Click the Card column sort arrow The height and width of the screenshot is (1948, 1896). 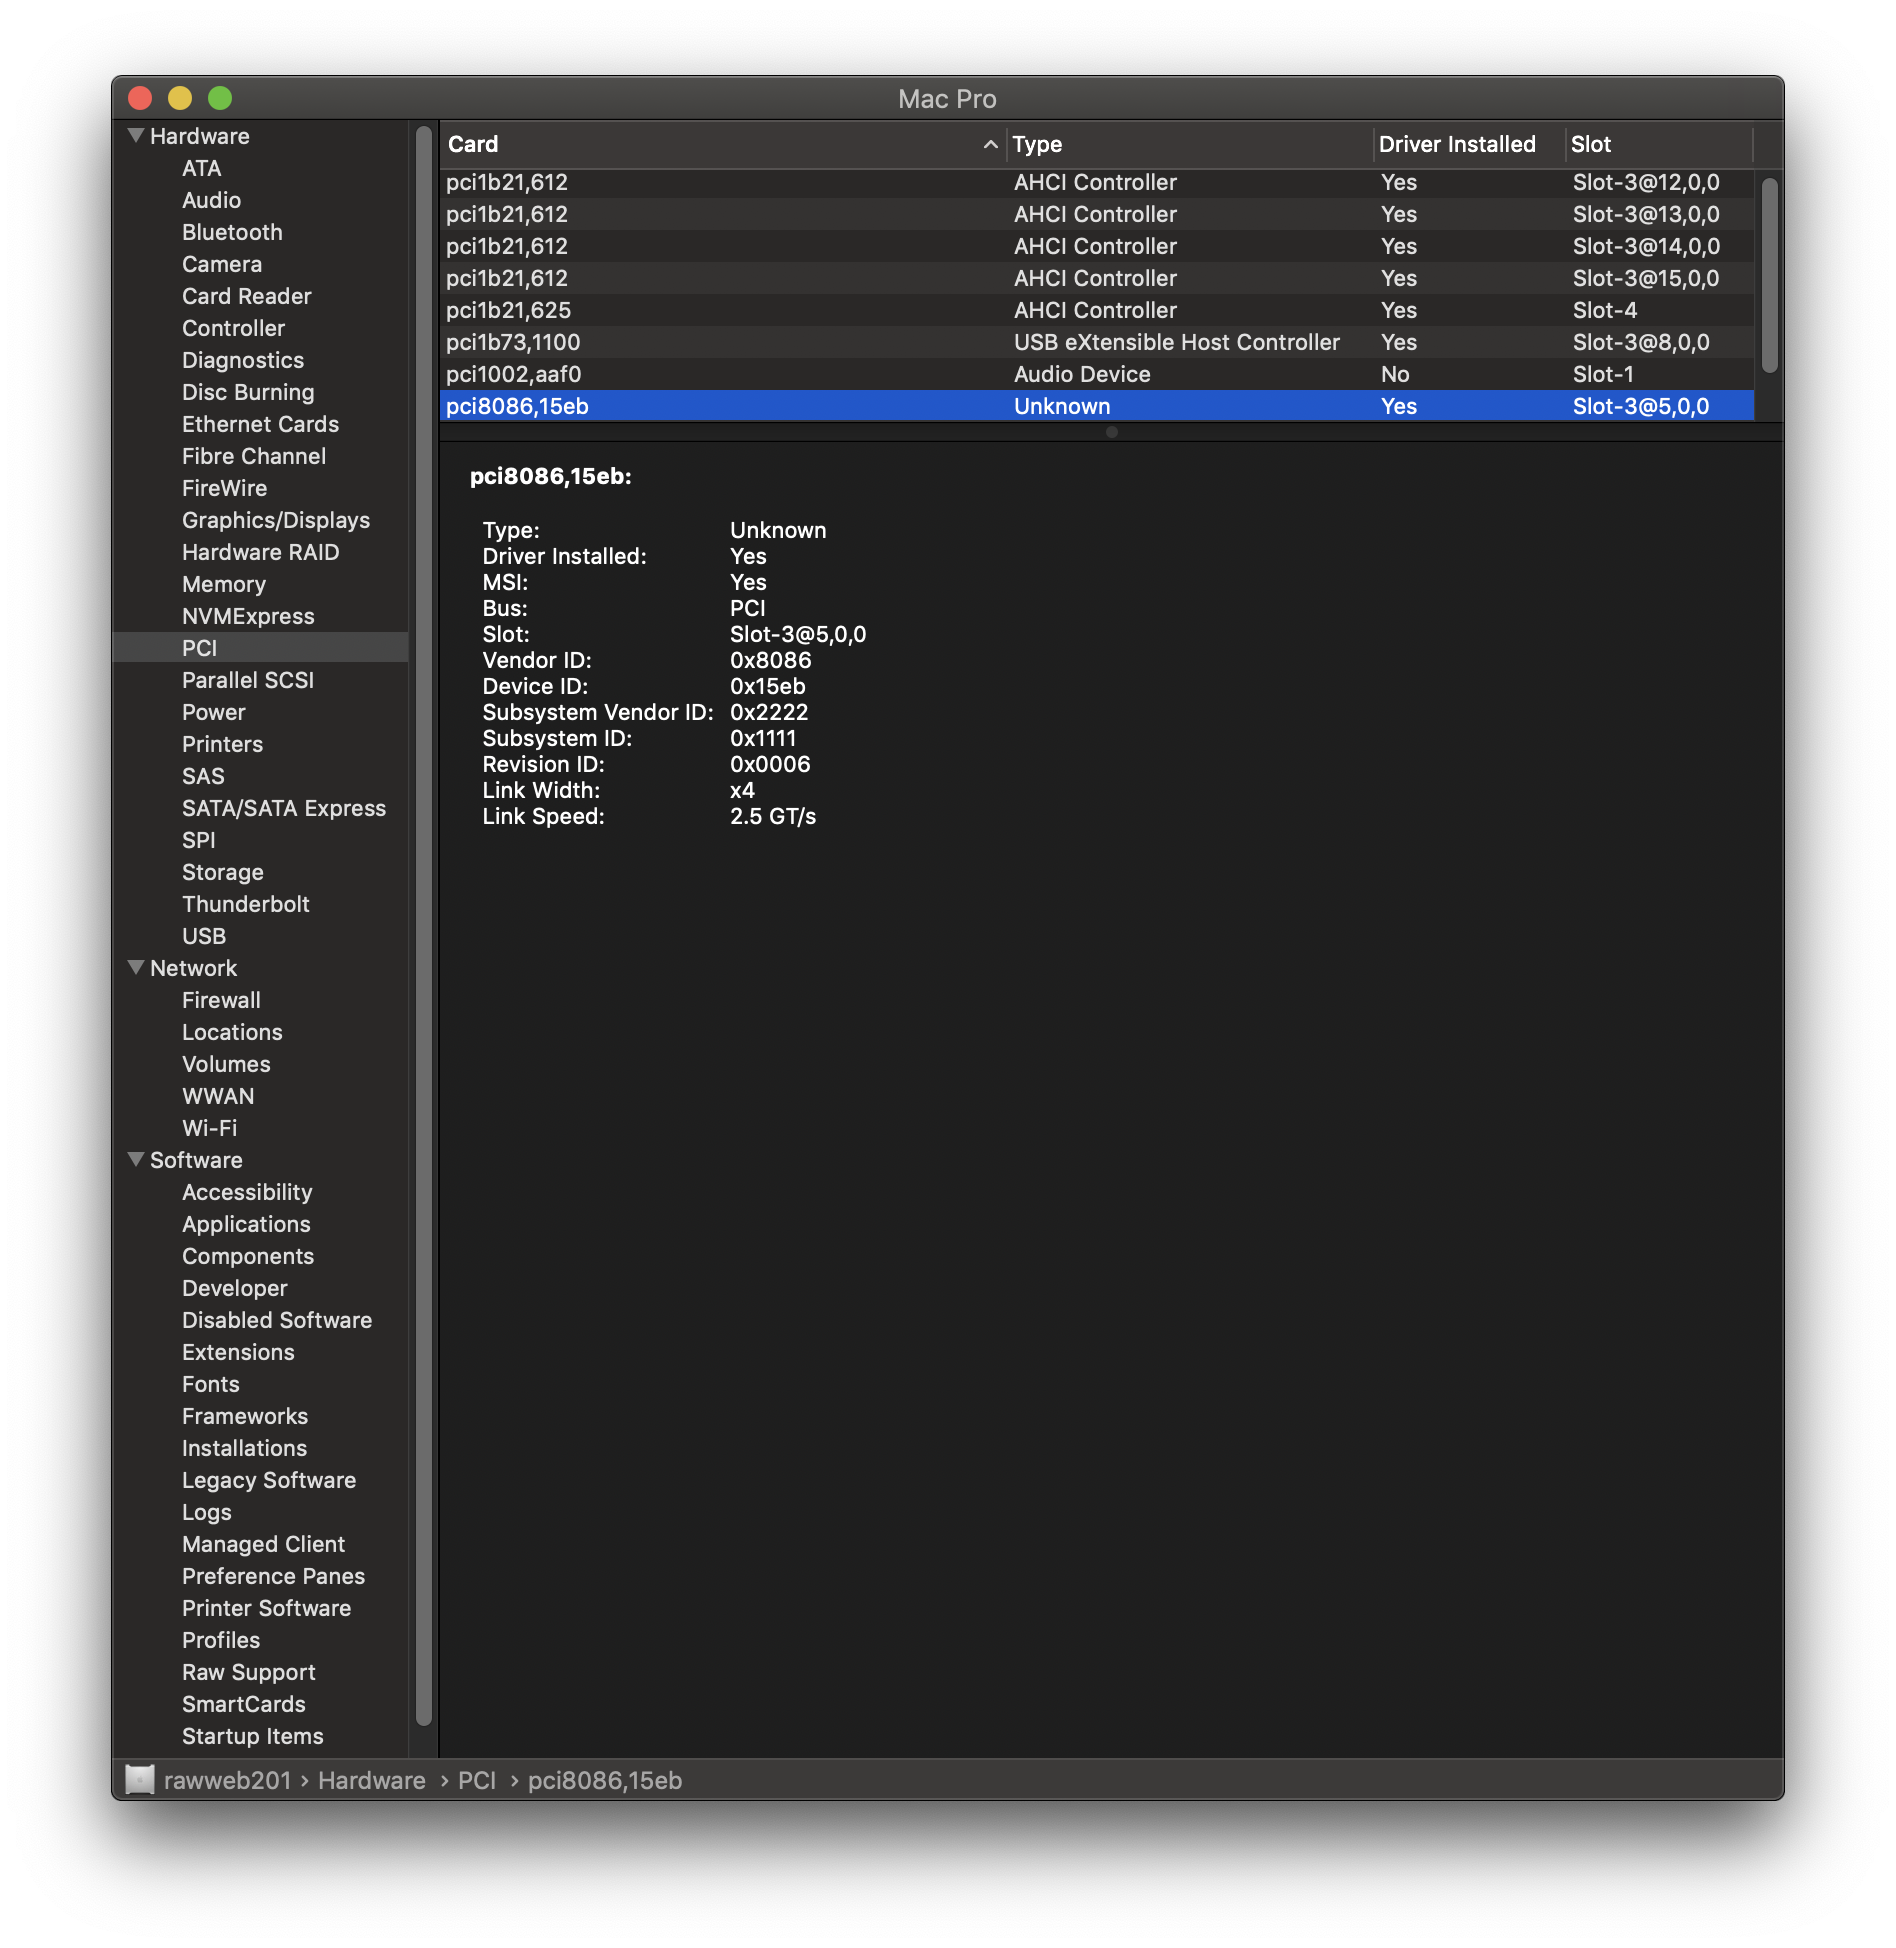coord(990,144)
